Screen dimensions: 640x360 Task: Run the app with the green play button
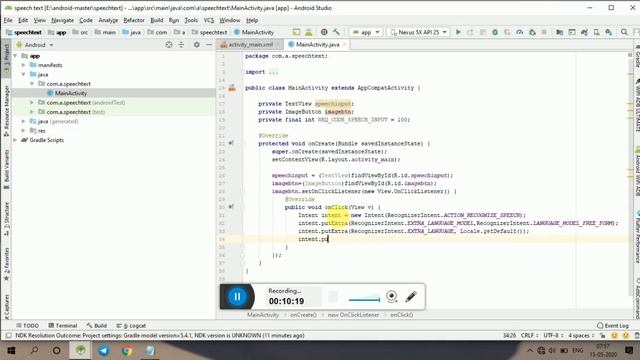(458, 32)
